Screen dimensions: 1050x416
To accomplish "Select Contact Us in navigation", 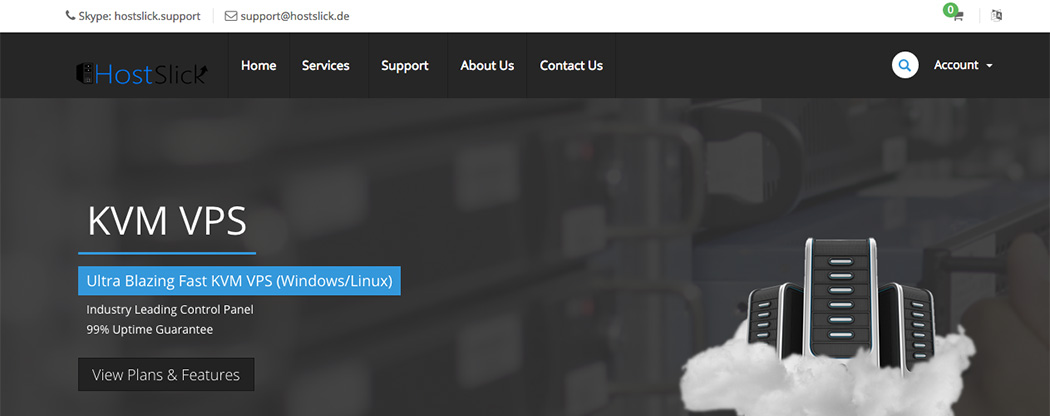I will tap(571, 65).
